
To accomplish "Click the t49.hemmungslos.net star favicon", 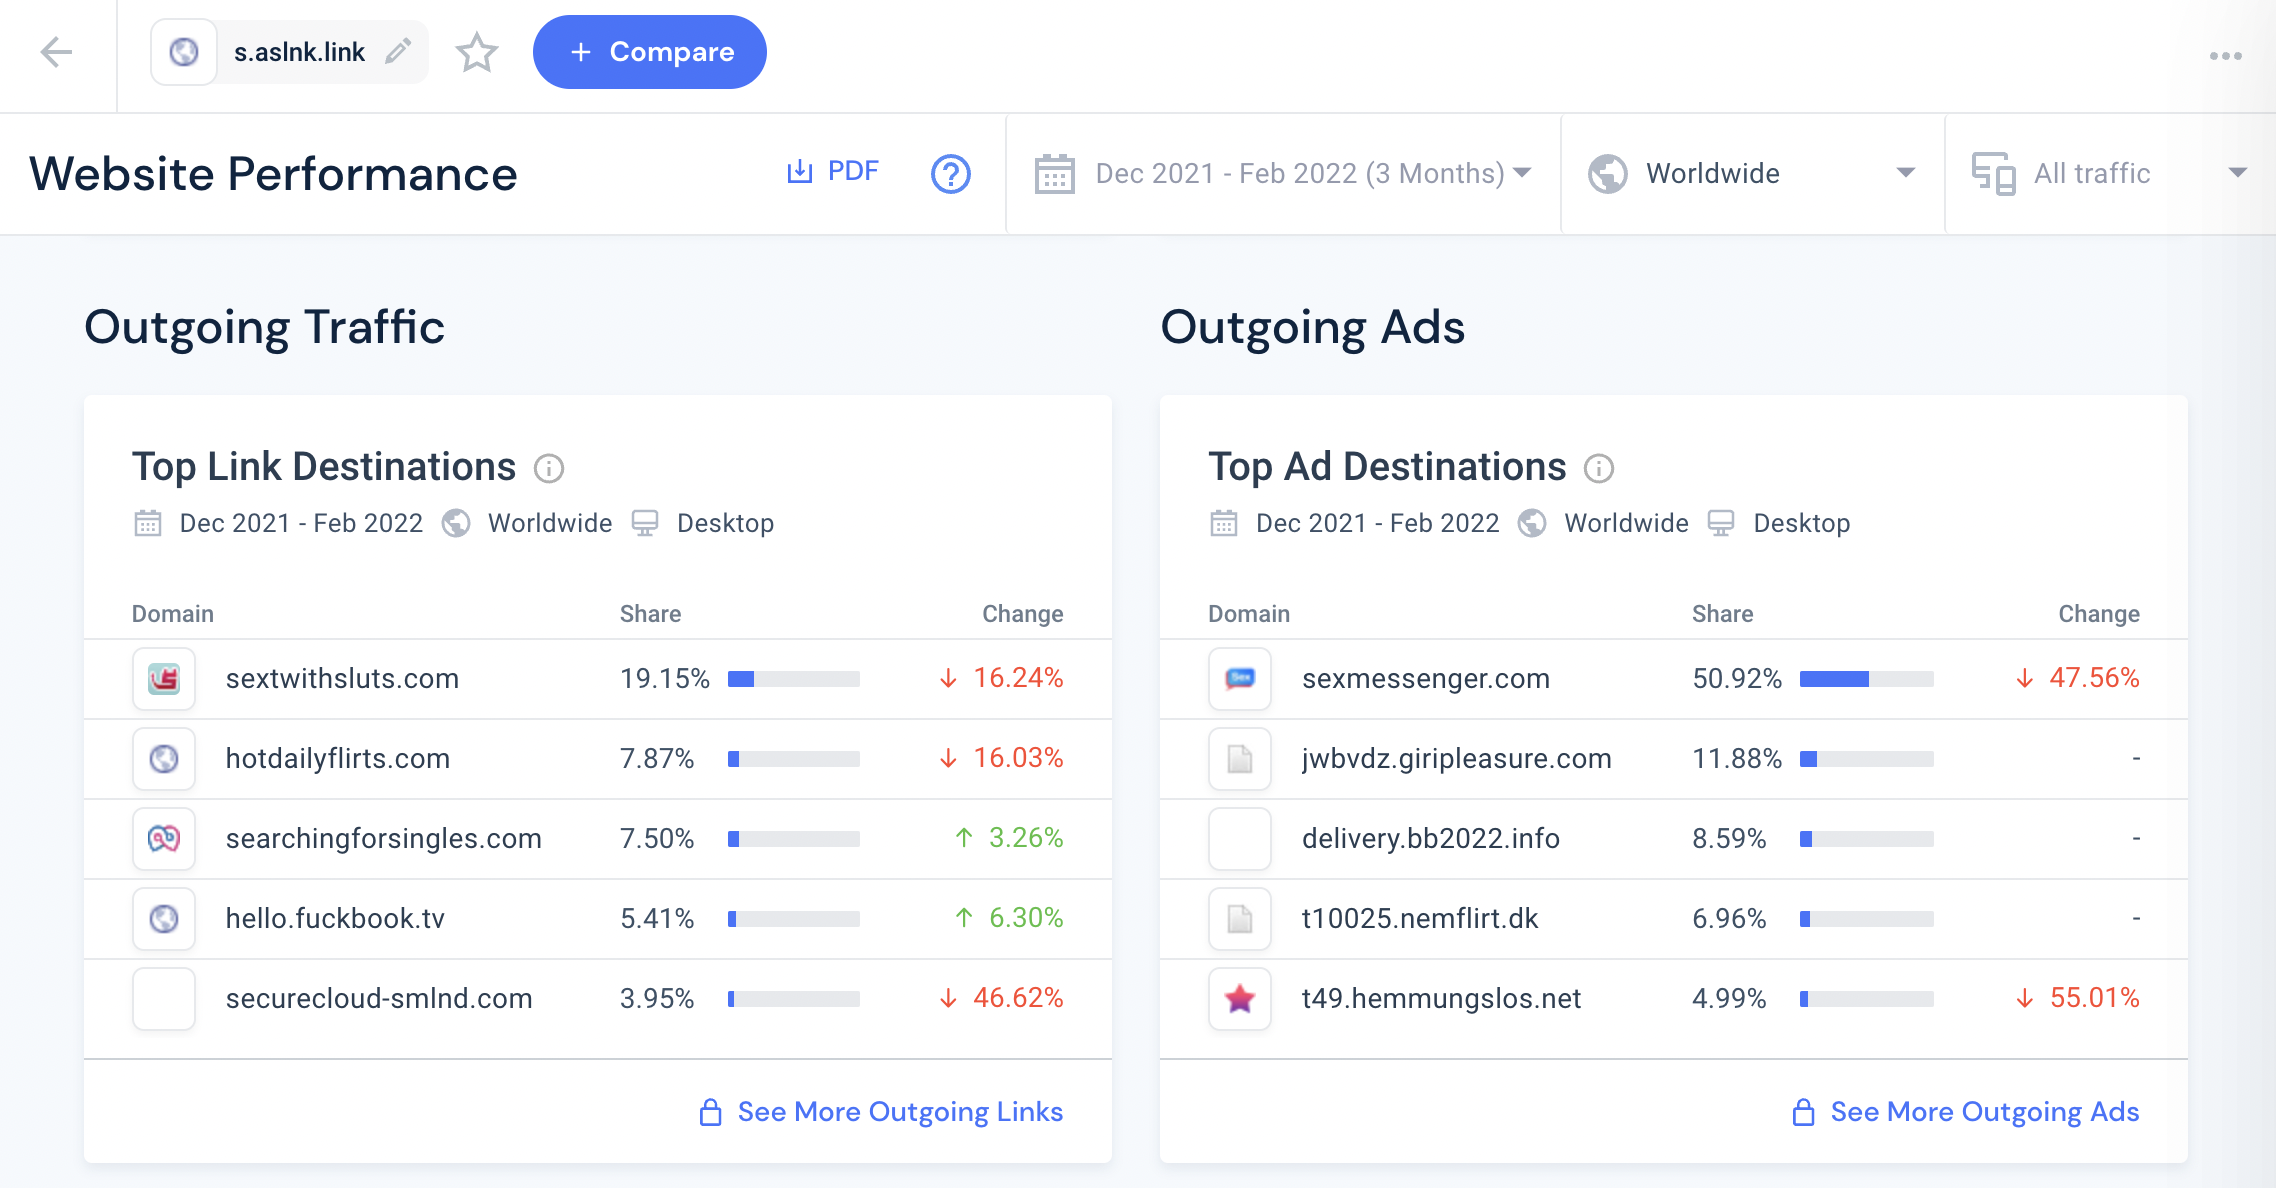I will point(1240,999).
